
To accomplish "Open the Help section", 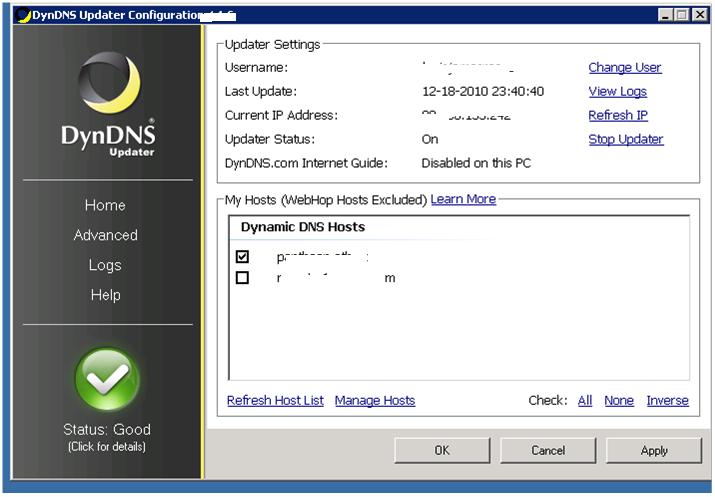I will [x=105, y=295].
